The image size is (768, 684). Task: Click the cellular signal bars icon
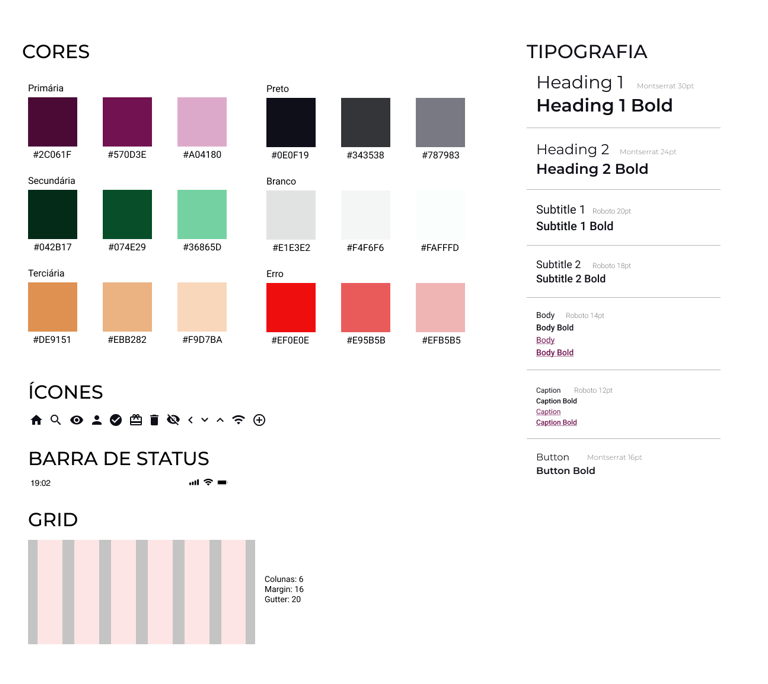point(193,483)
